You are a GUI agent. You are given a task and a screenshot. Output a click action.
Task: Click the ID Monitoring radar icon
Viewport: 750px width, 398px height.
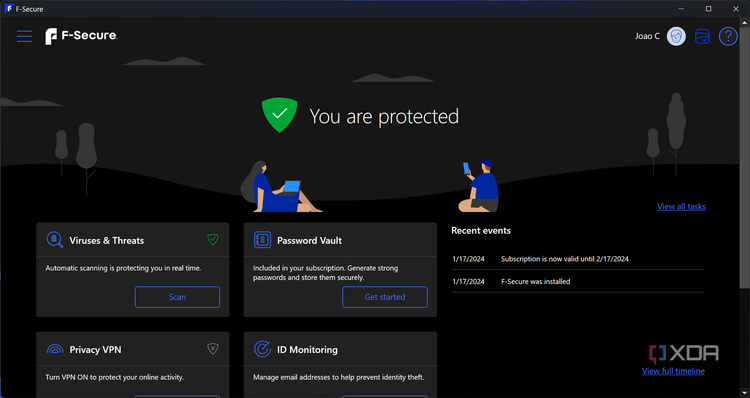pyautogui.click(x=262, y=349)
